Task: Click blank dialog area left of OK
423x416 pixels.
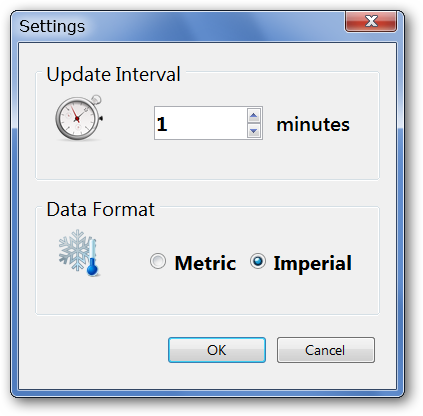Action: [93, 350]
